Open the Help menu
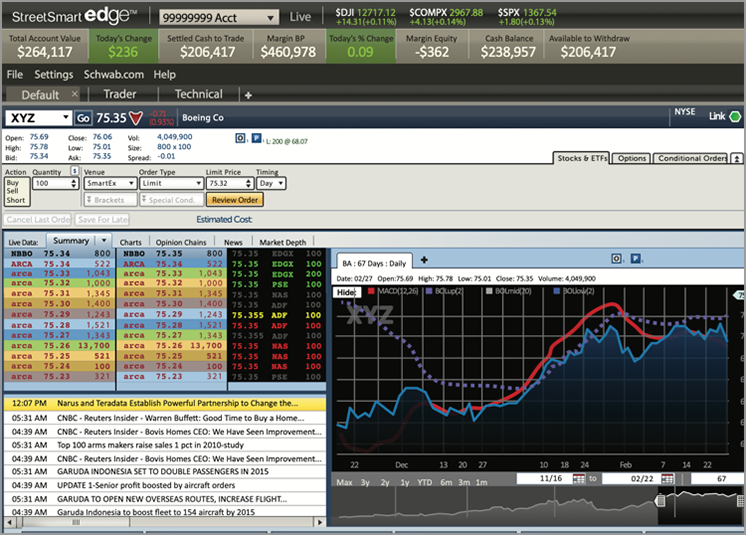 tap(165, 75)
